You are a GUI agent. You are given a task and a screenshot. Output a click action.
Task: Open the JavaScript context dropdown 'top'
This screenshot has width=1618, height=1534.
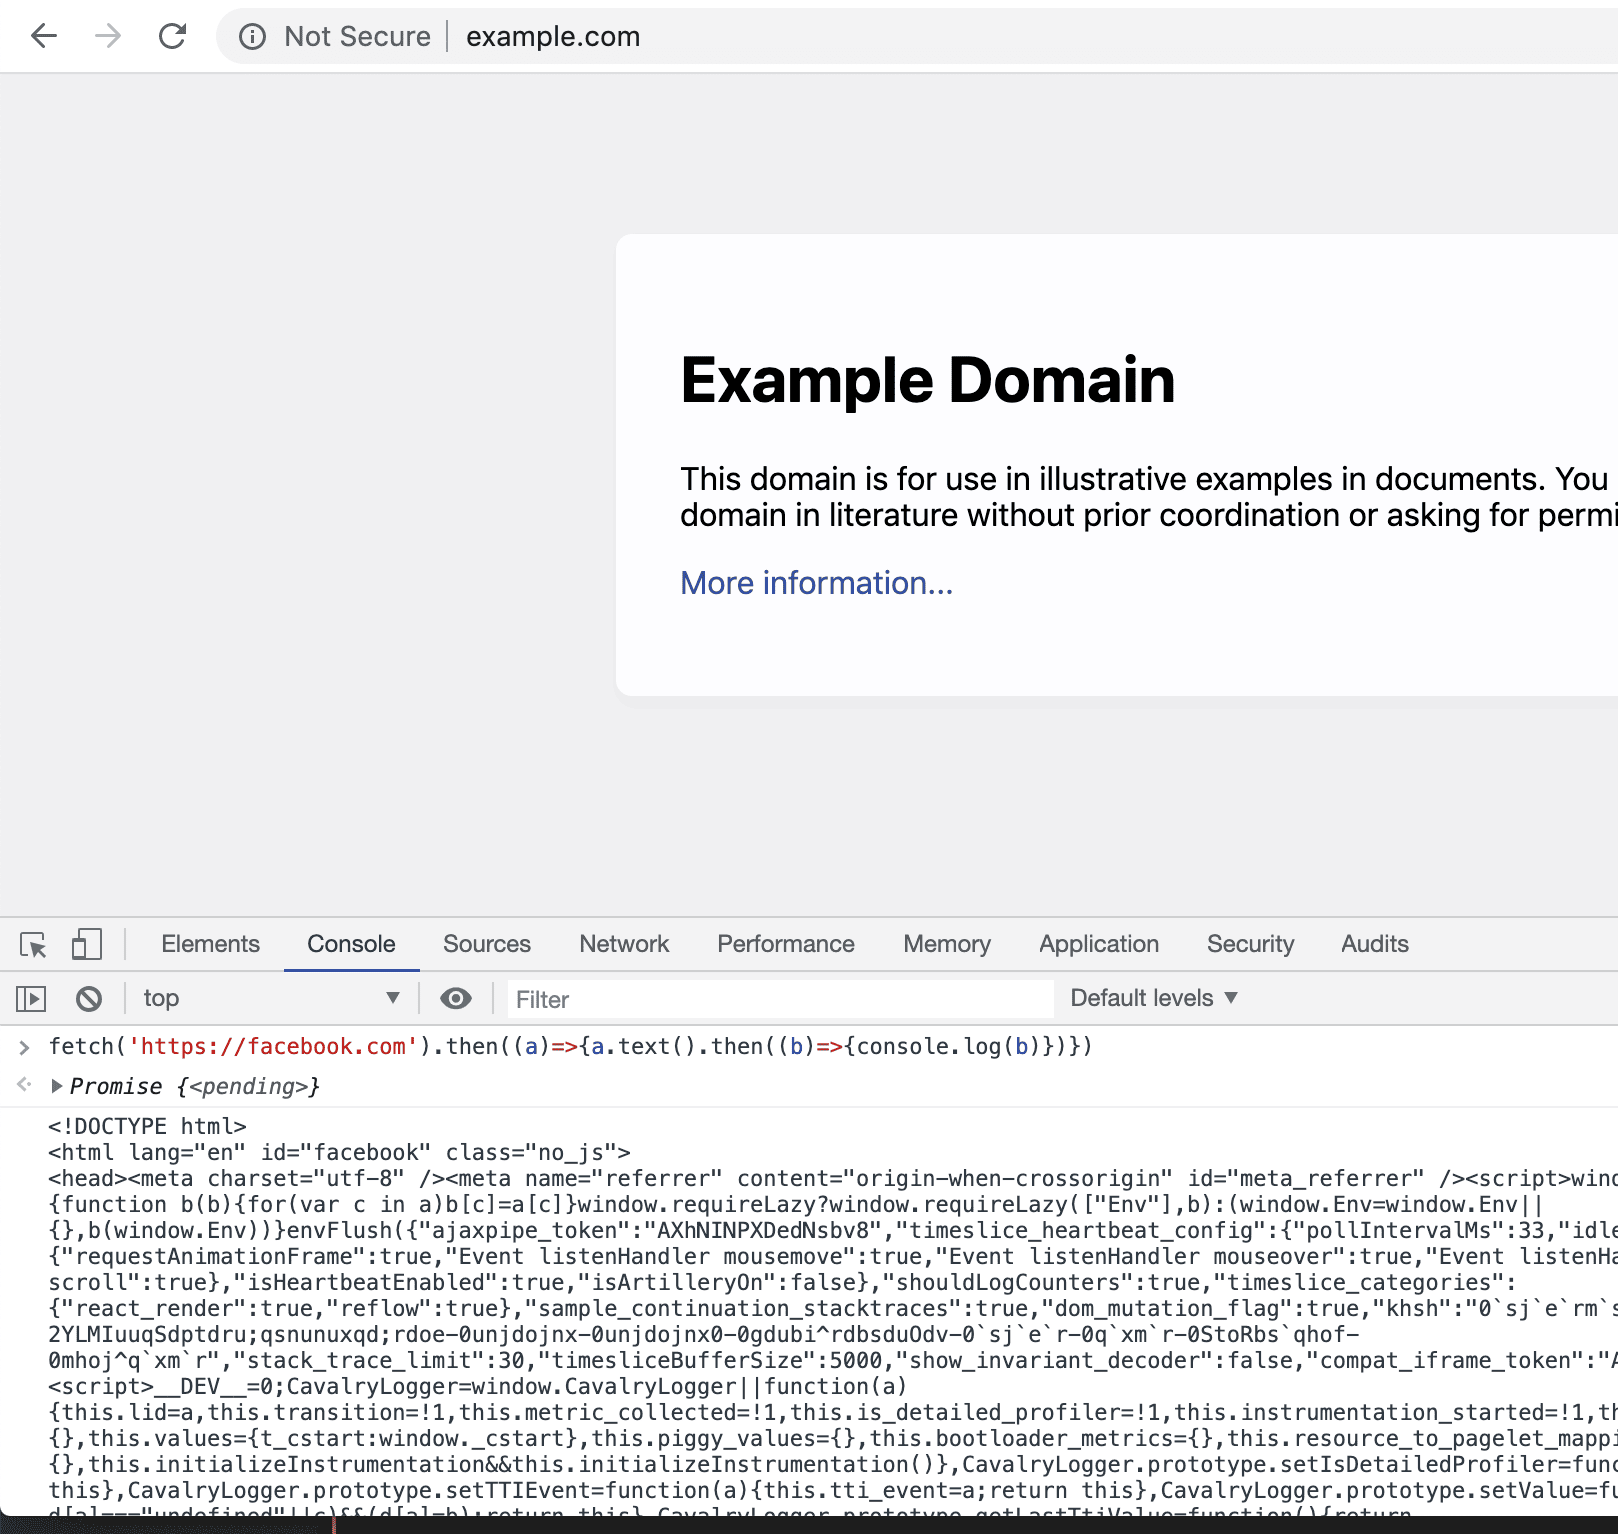point(270,998)
